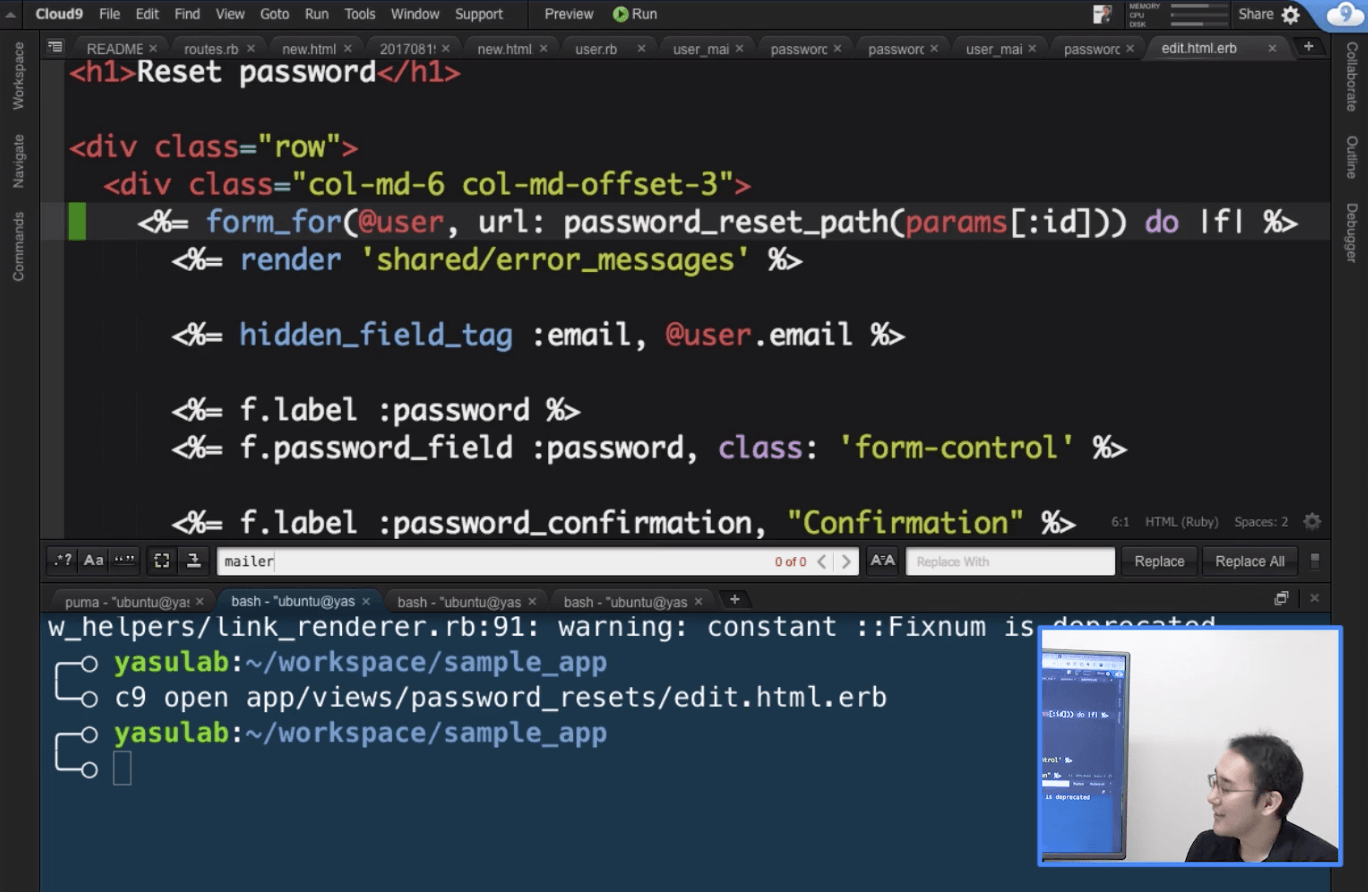Expand the Workspace side panel
This screenshot has height=892, width=1368.
tap(18, 76)
